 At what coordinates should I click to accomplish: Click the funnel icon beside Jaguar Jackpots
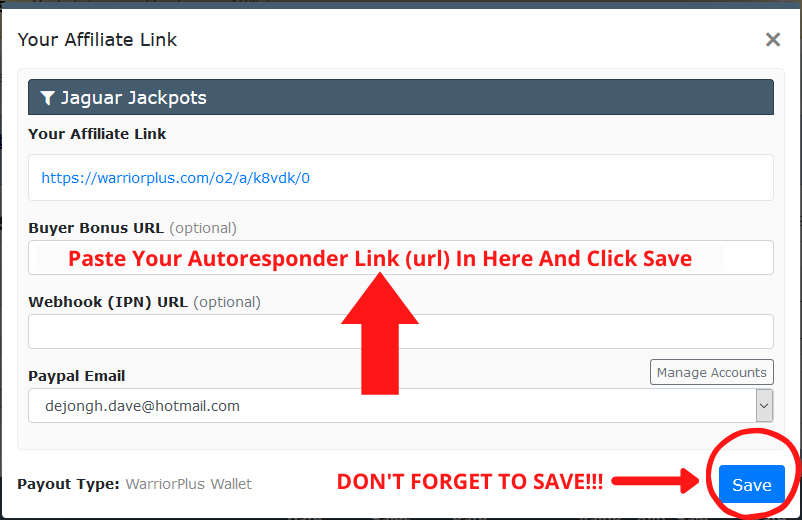click(48, 98)
